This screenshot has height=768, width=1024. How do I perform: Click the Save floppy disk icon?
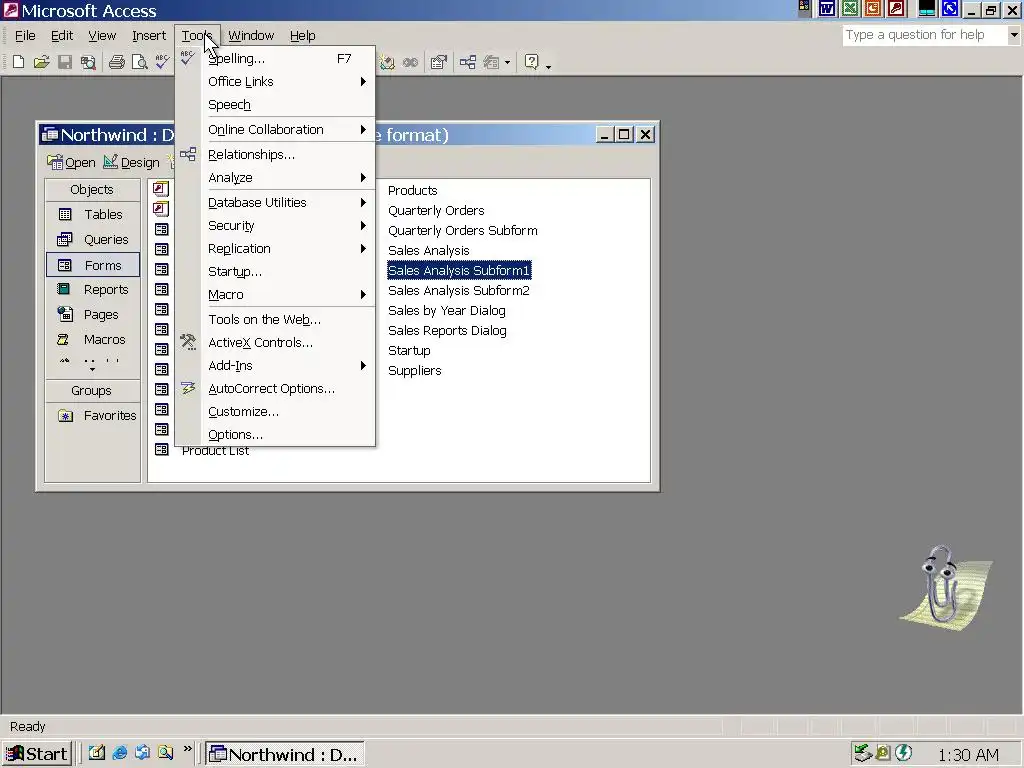(x=65, y=62)
